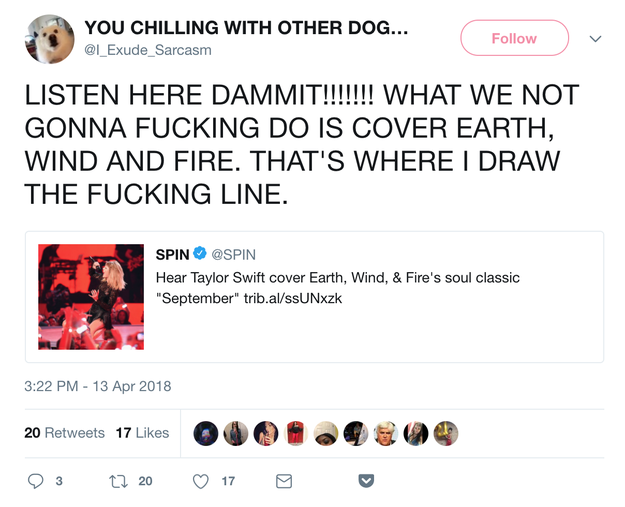Click the SPIN account name in quote
This screenshot has height=507, width=625.
[173, 254]
